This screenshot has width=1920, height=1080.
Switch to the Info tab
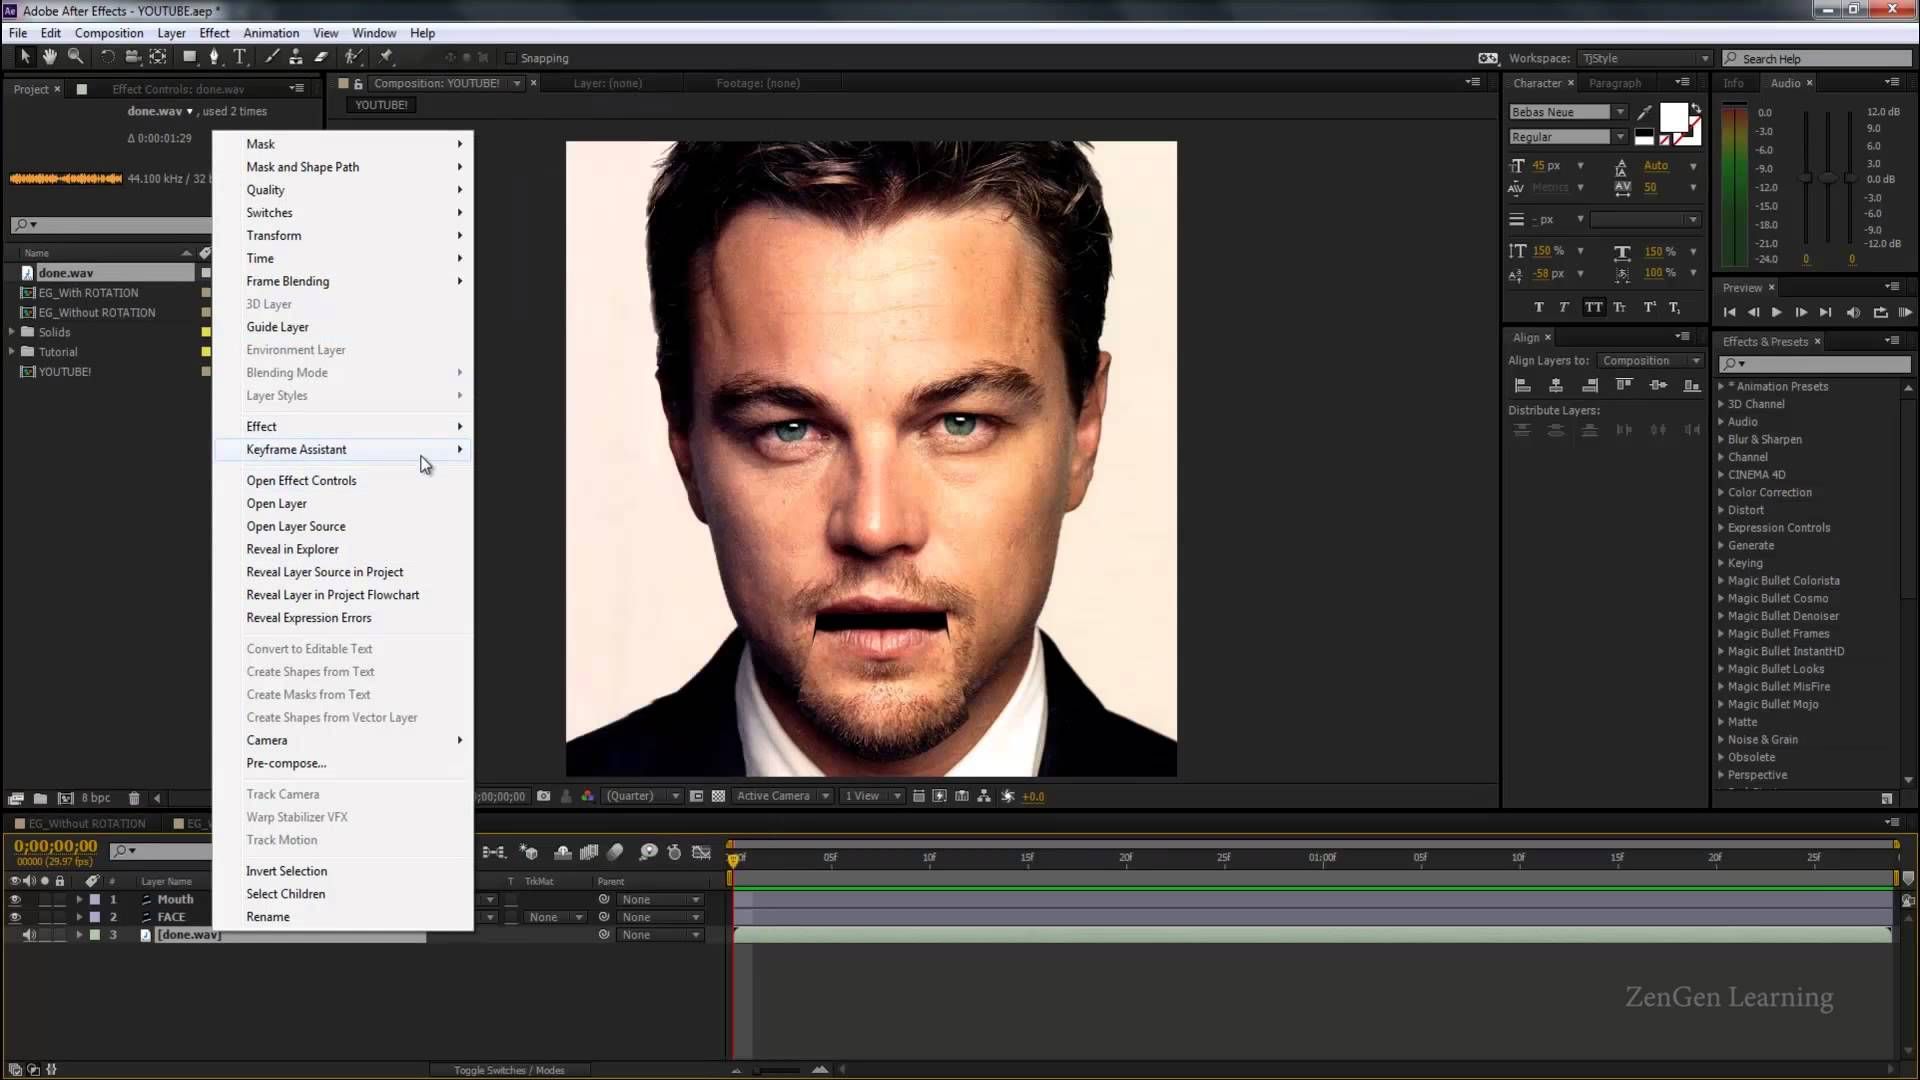[x=1733, y=83]
